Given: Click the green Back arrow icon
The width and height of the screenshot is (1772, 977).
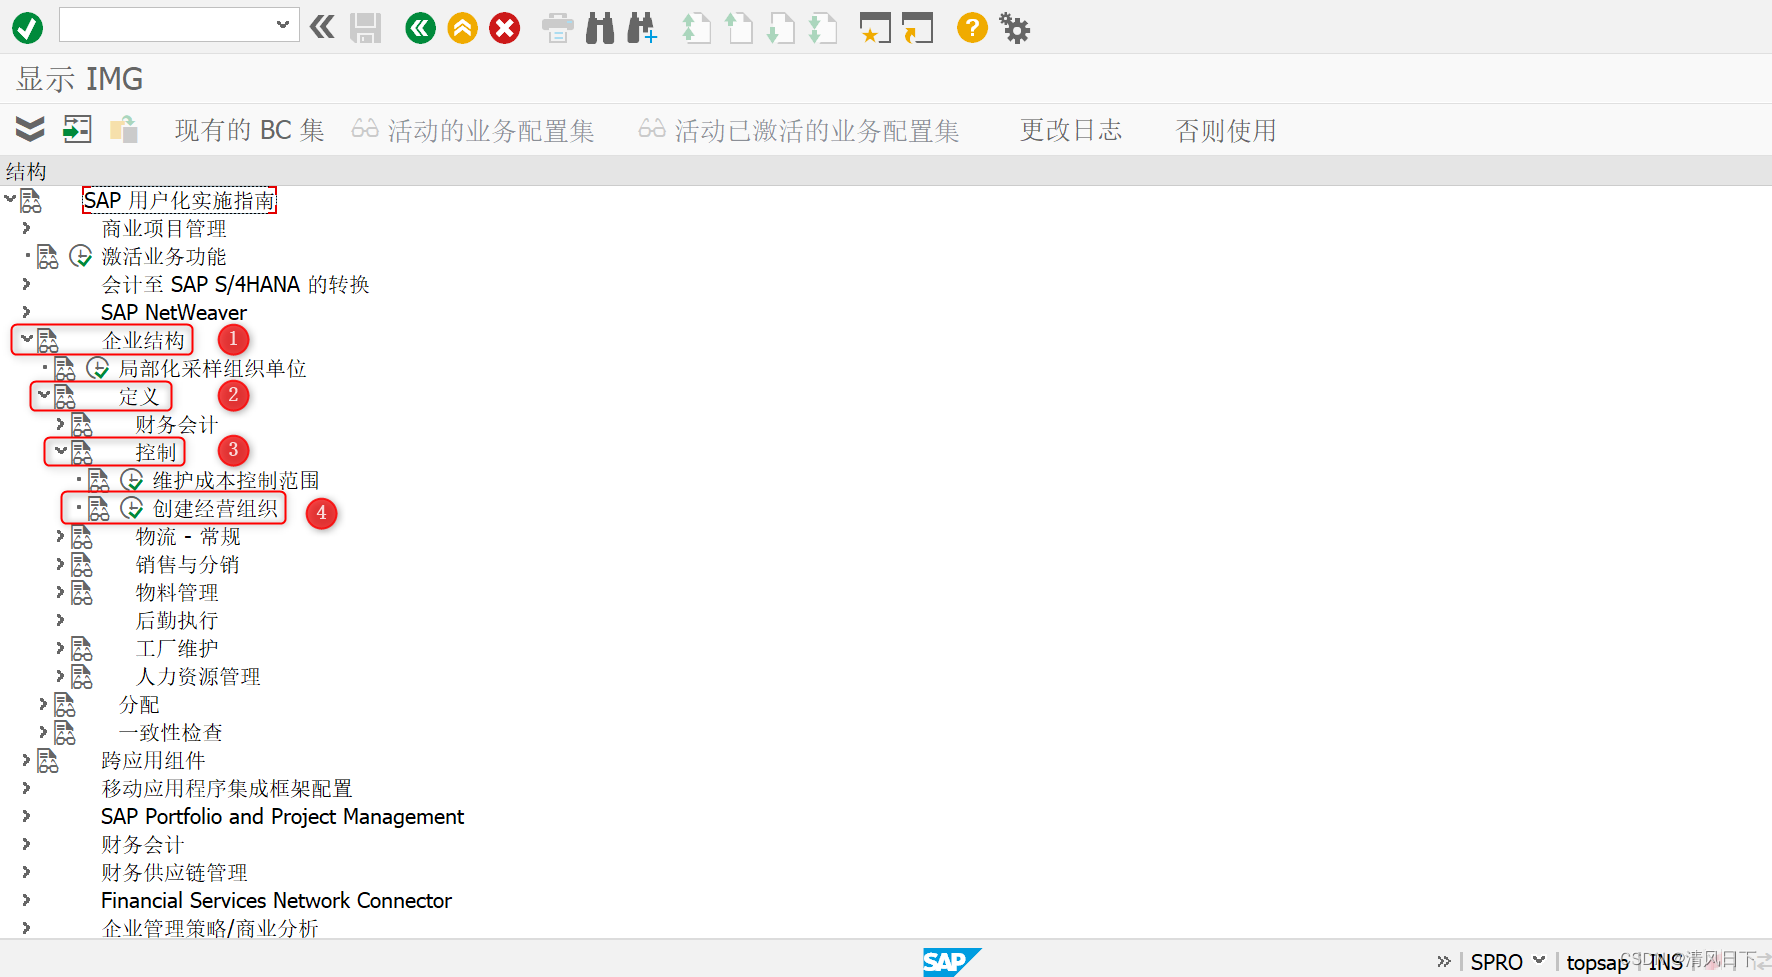Looking at the screenshot, I should coord(421,28).
